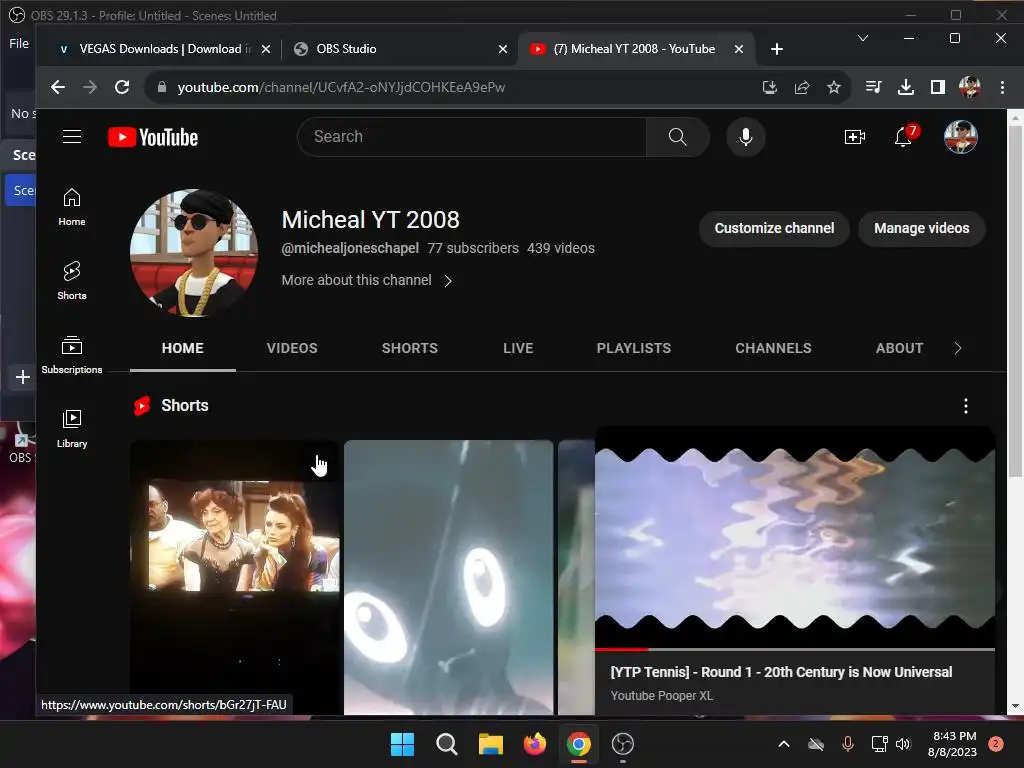The height and width of the screenshot is (768, 1024).
Task: Open File Explorer from the taskbar
Action: click(x=490, y=744)
